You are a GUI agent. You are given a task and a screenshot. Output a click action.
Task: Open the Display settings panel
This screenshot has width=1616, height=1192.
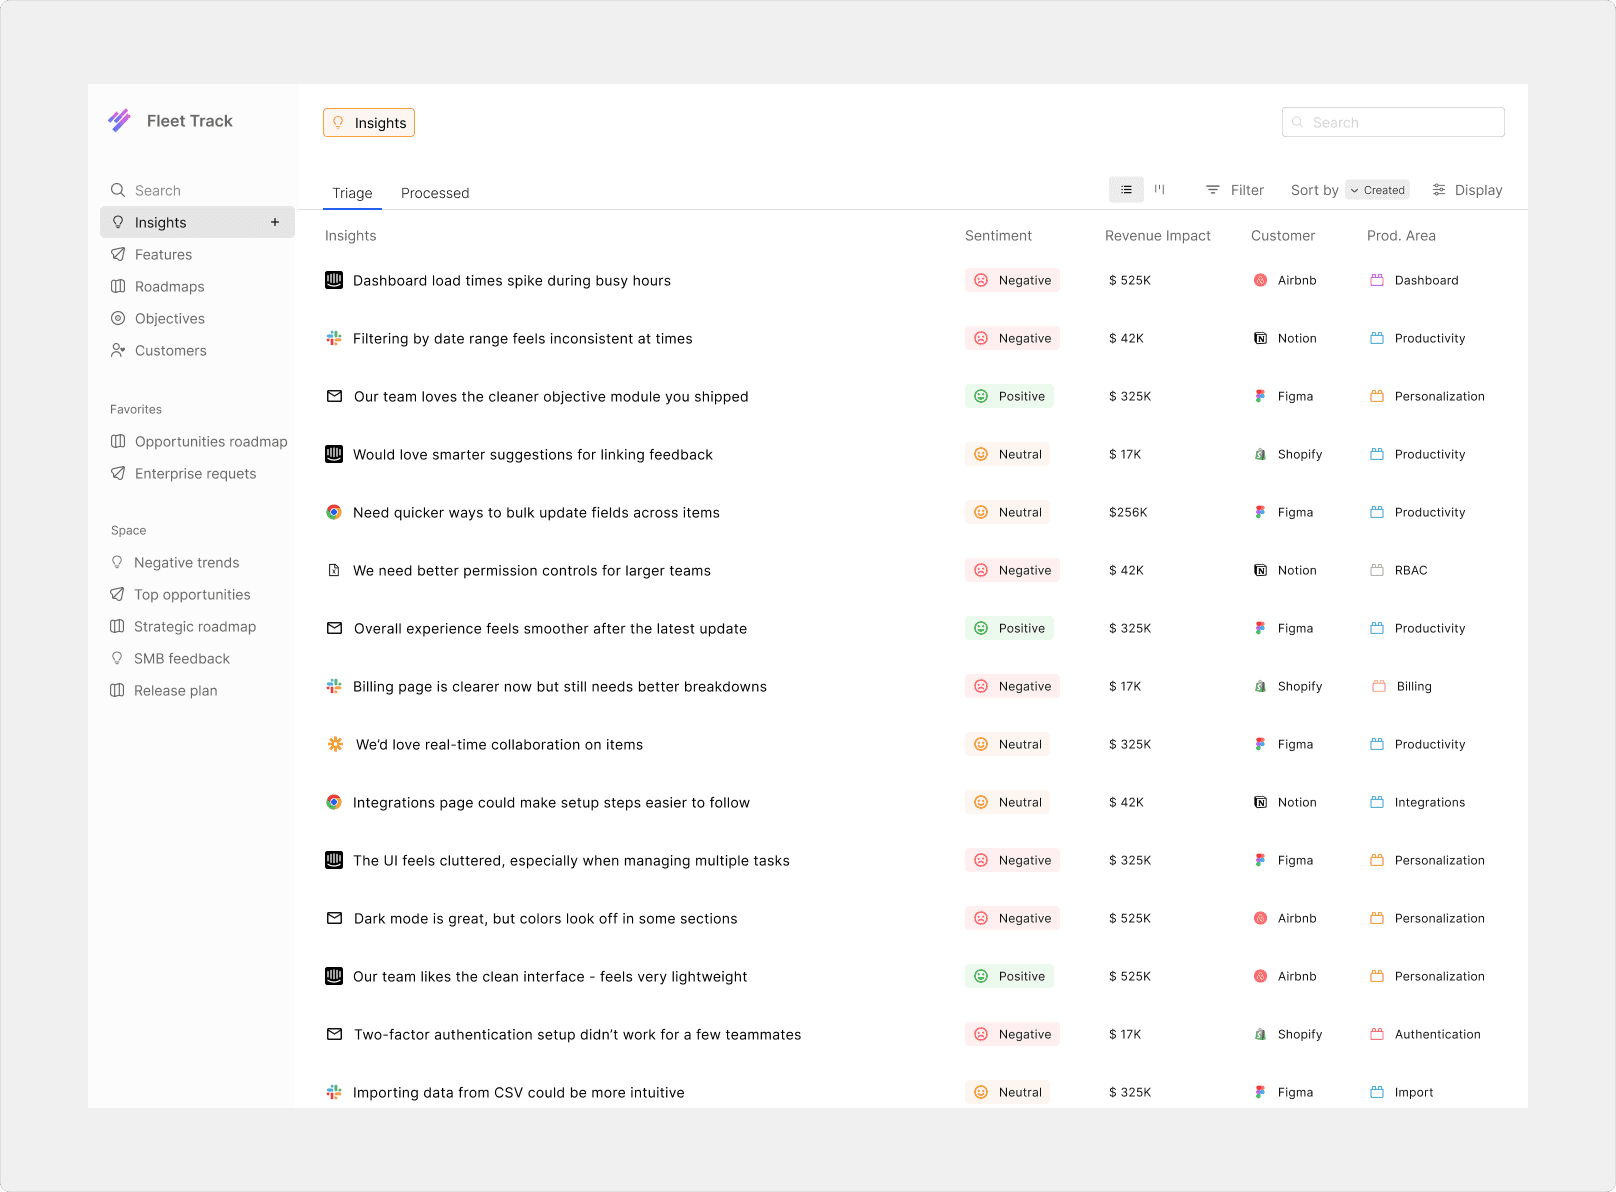1467,190
